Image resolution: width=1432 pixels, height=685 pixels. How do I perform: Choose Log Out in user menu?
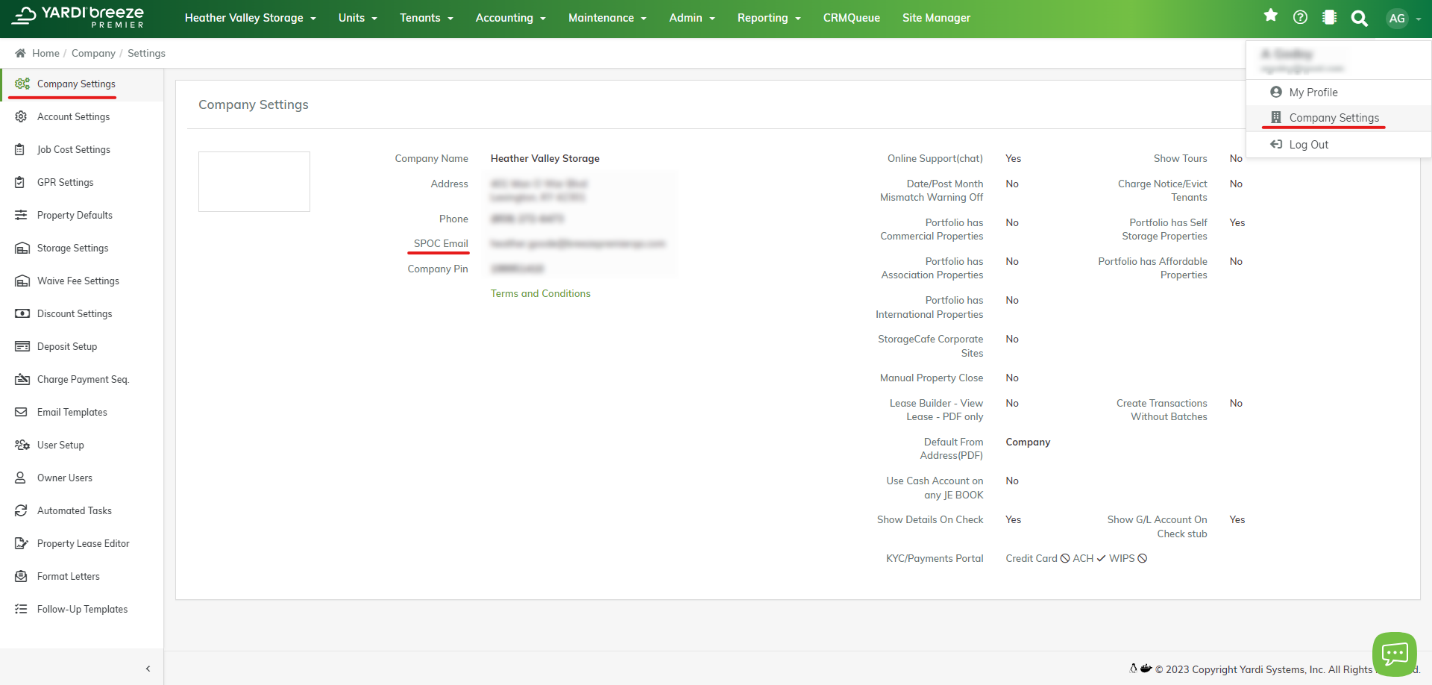click(1308, 145)
